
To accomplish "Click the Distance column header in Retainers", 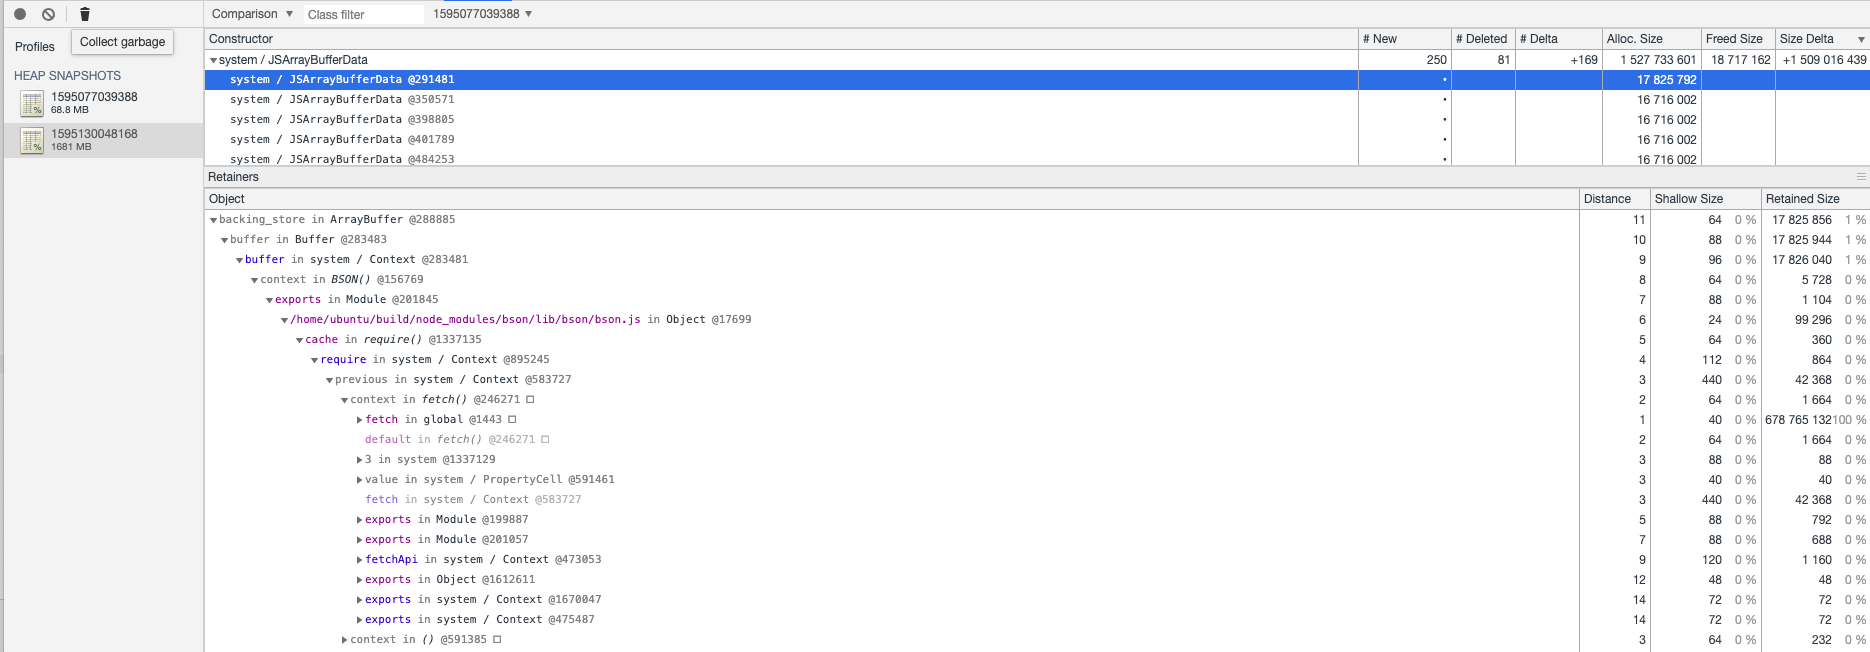I will click(1613, 199).
